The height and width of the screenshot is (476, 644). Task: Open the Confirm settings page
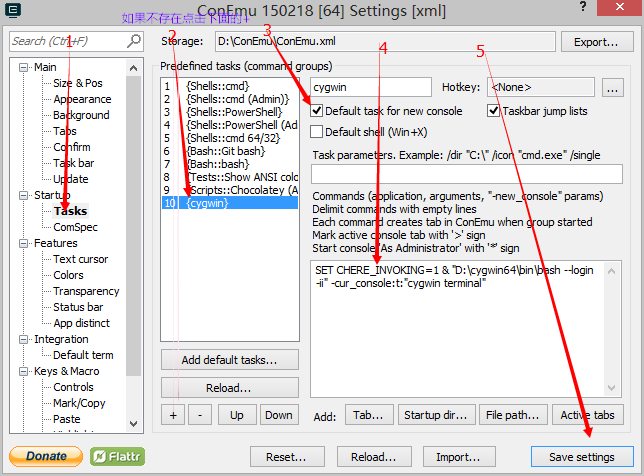pos(72,147)
